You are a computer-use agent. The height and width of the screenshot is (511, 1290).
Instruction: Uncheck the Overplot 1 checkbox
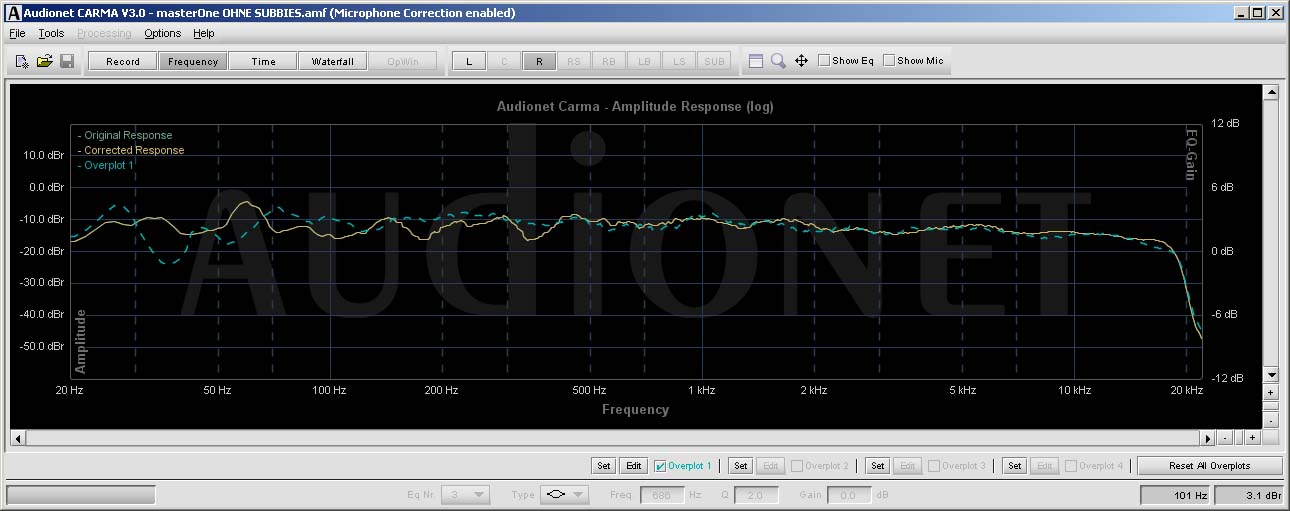click(660, 466)
